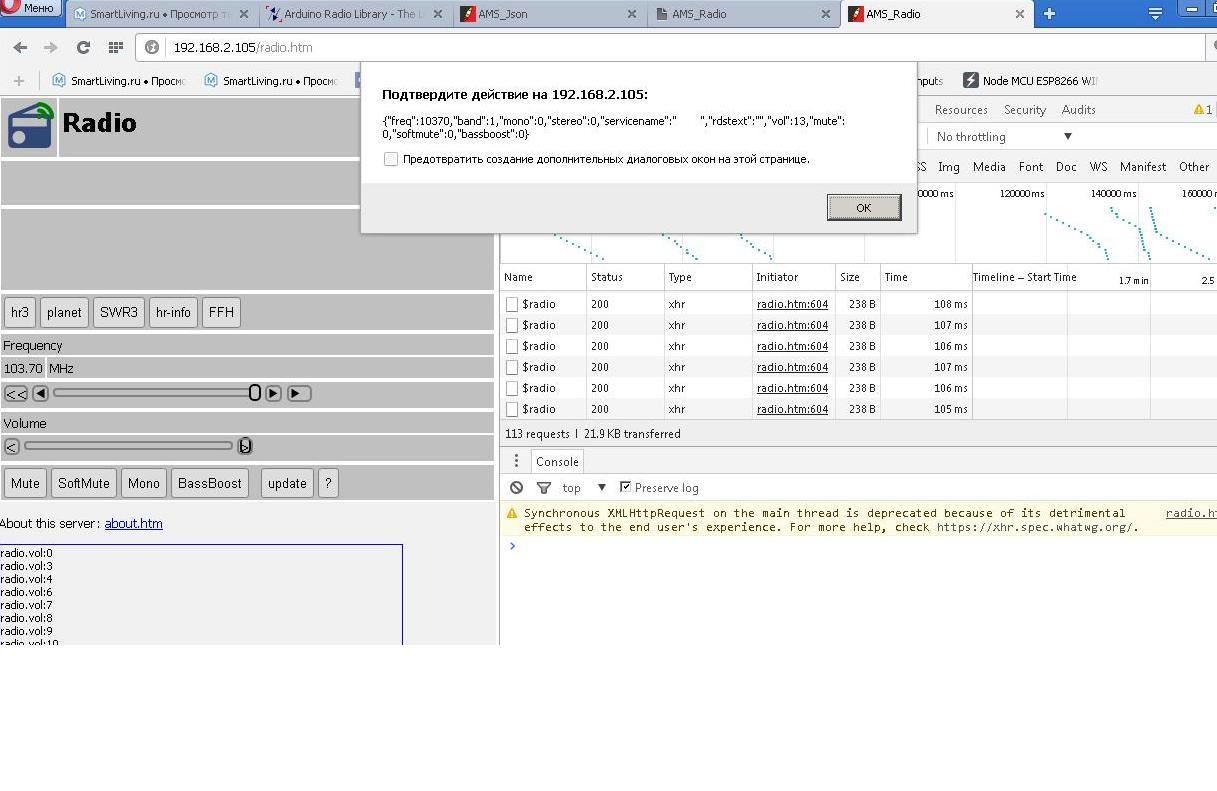Open the Security tab in DevTools

1024,110
